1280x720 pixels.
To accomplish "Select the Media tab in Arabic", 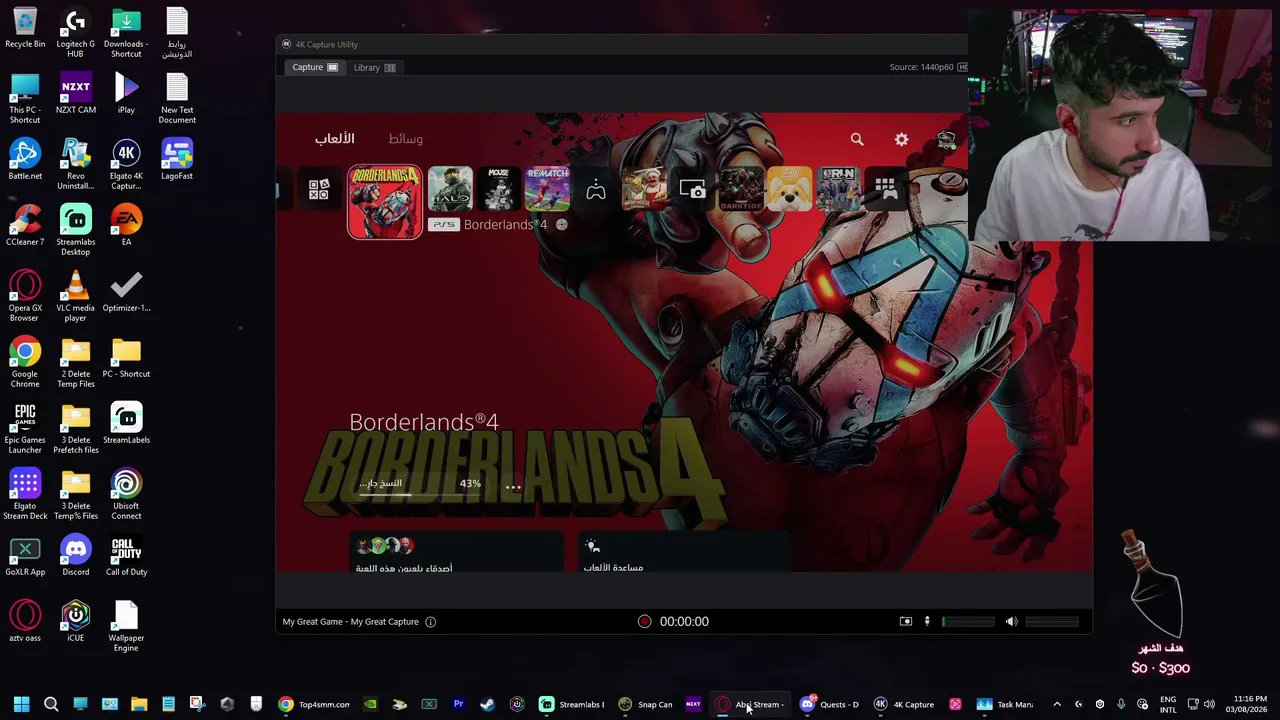I will tap(405, 139).
